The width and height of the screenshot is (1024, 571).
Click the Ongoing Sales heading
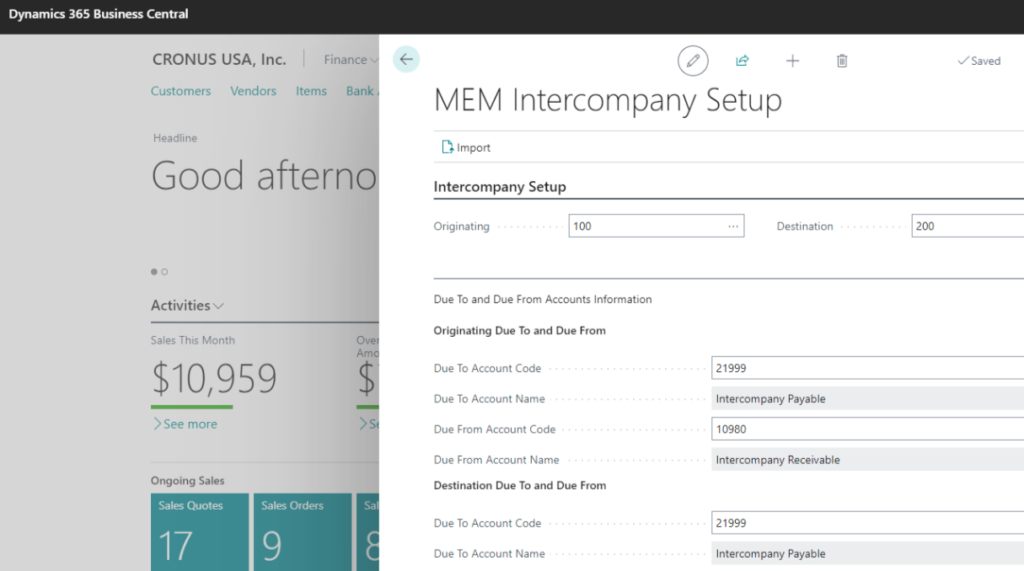pyautogui.click(x=187, y=481)
